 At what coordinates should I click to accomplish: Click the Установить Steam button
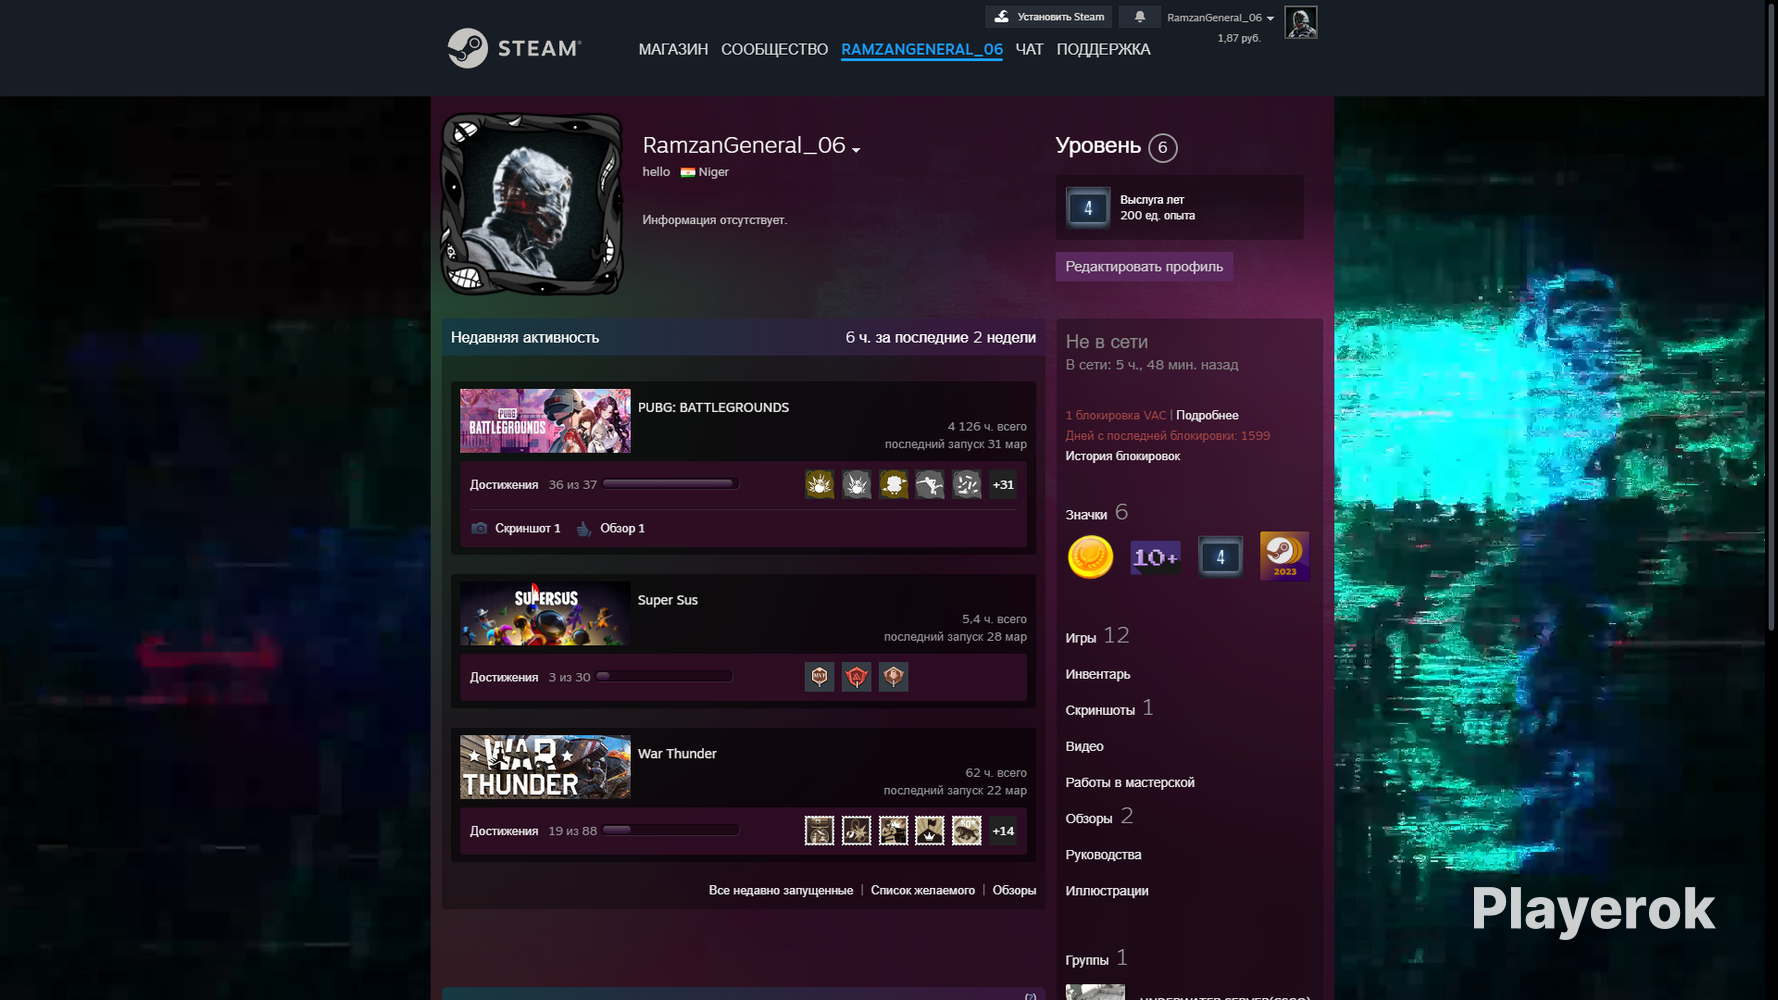point(1049,17)
